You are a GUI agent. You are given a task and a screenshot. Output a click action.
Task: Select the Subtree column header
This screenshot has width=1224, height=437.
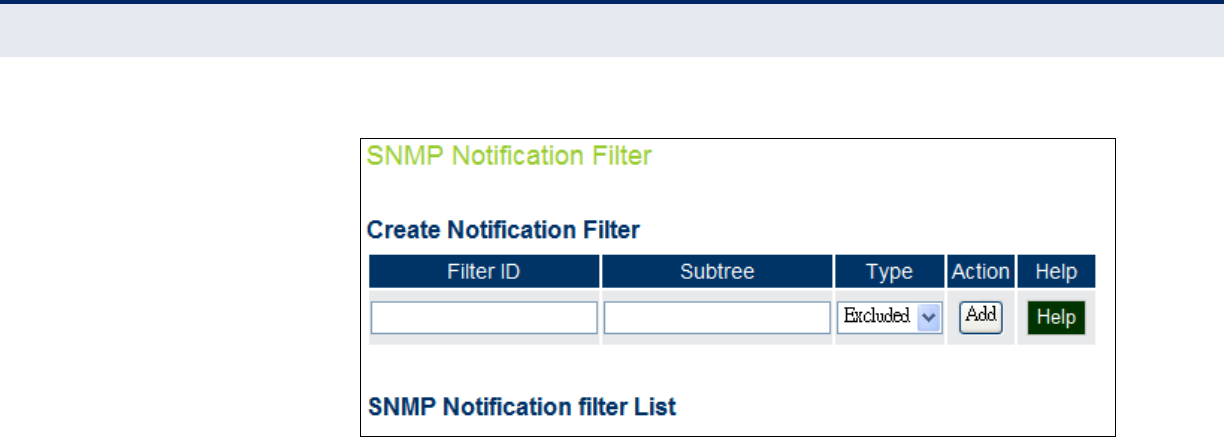(x=717, y=271)
